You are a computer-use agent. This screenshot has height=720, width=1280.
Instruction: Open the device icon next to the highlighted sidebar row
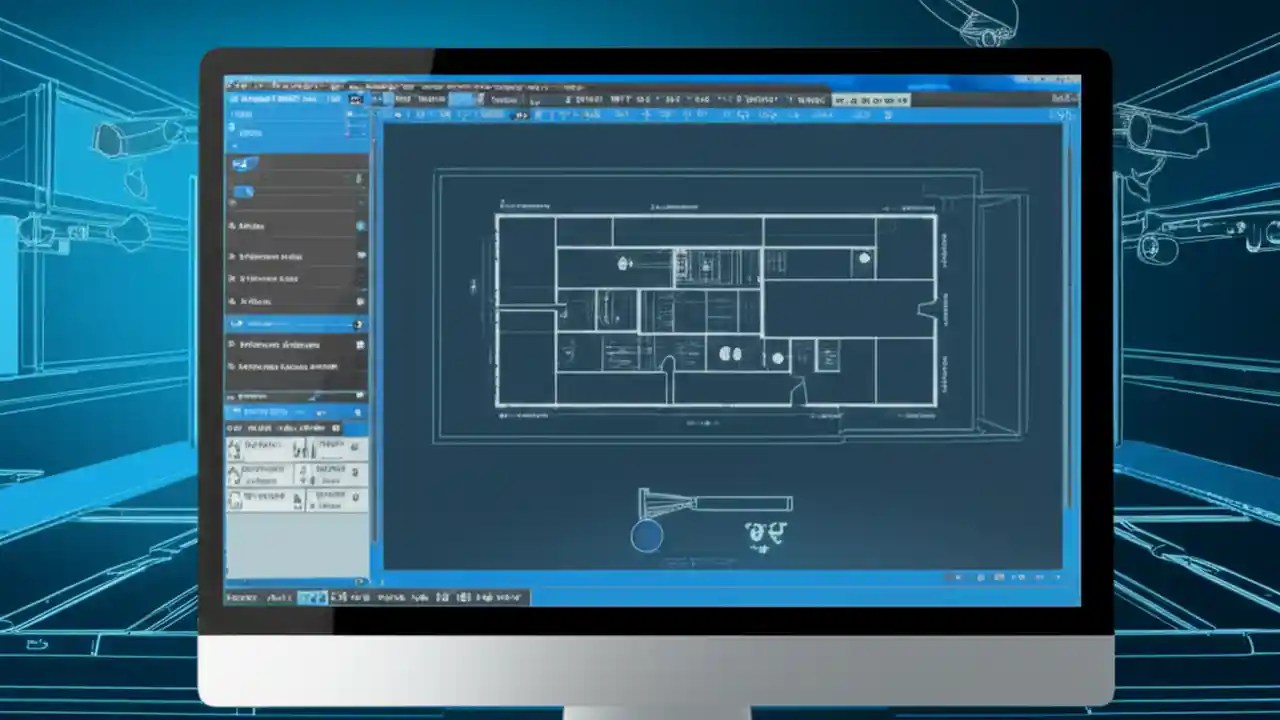tap(358, 323)
